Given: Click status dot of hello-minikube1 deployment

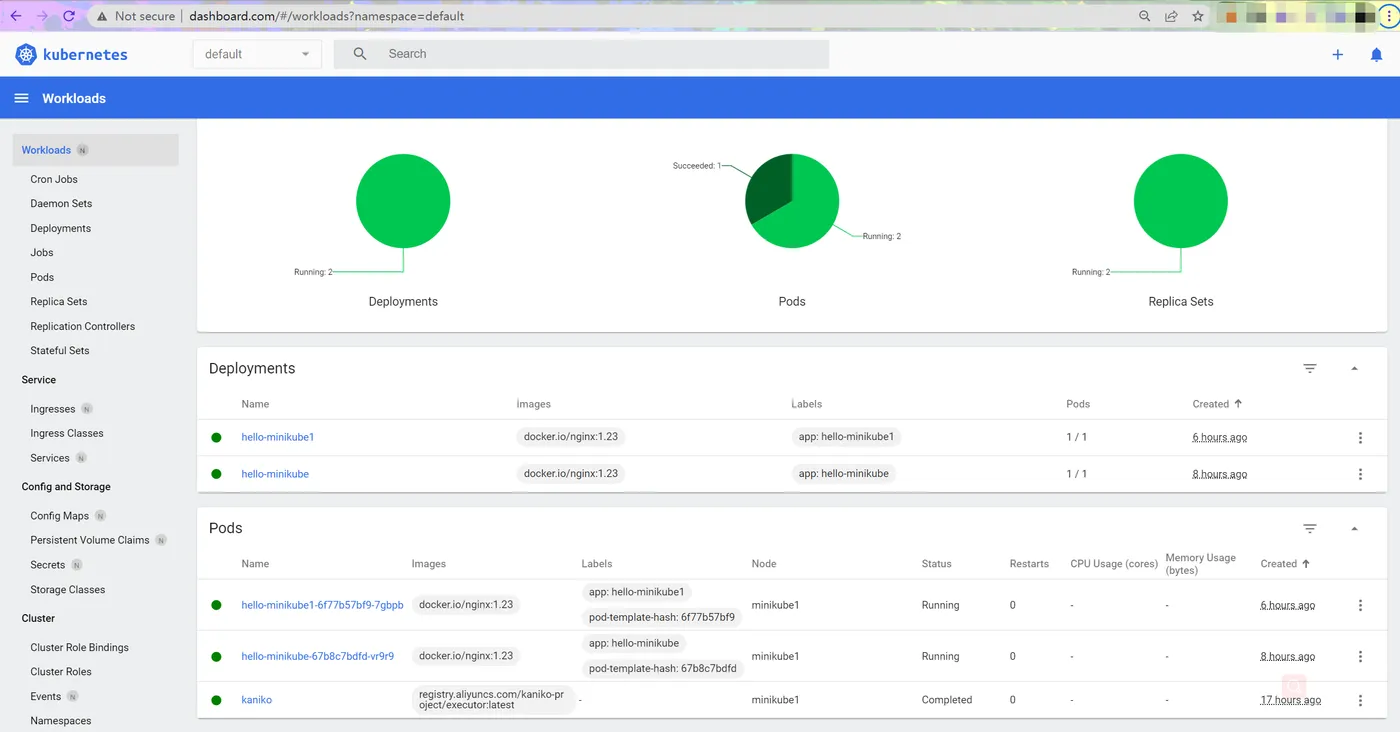Looking at the screenshot, I should point(216,438).
